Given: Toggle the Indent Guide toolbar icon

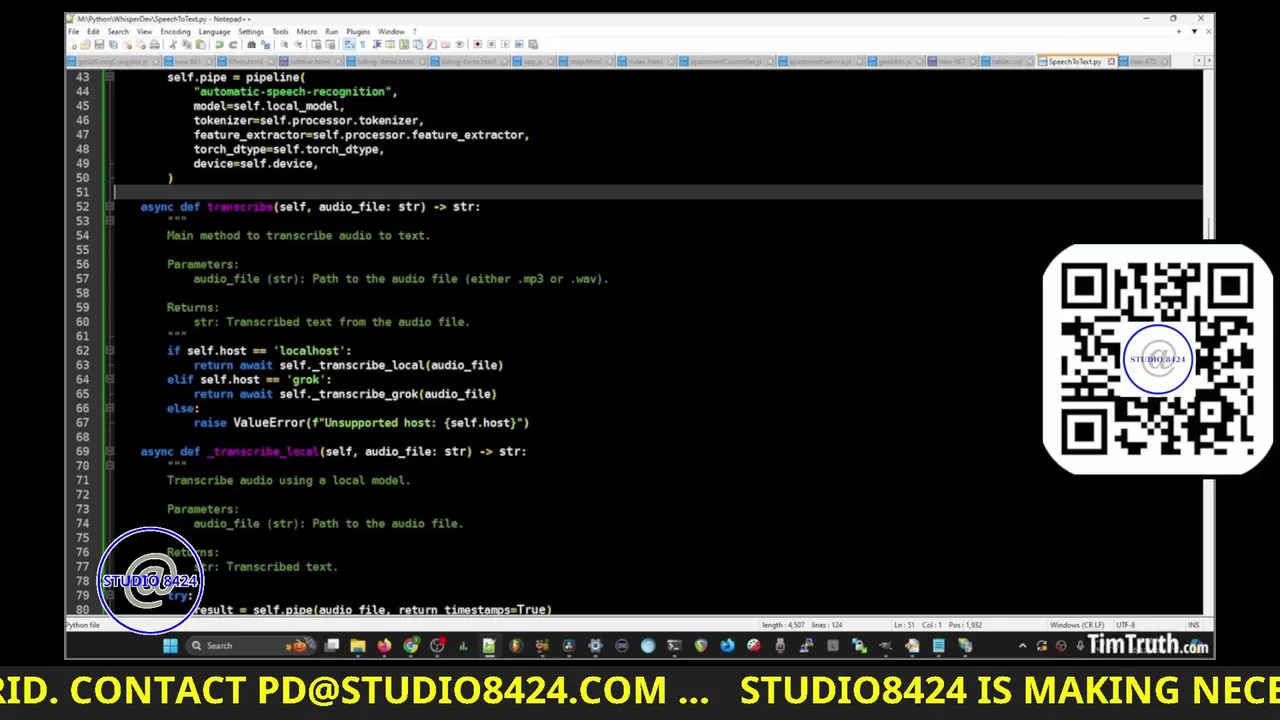Looking at the screenshot, I should (x=377, y=44).
